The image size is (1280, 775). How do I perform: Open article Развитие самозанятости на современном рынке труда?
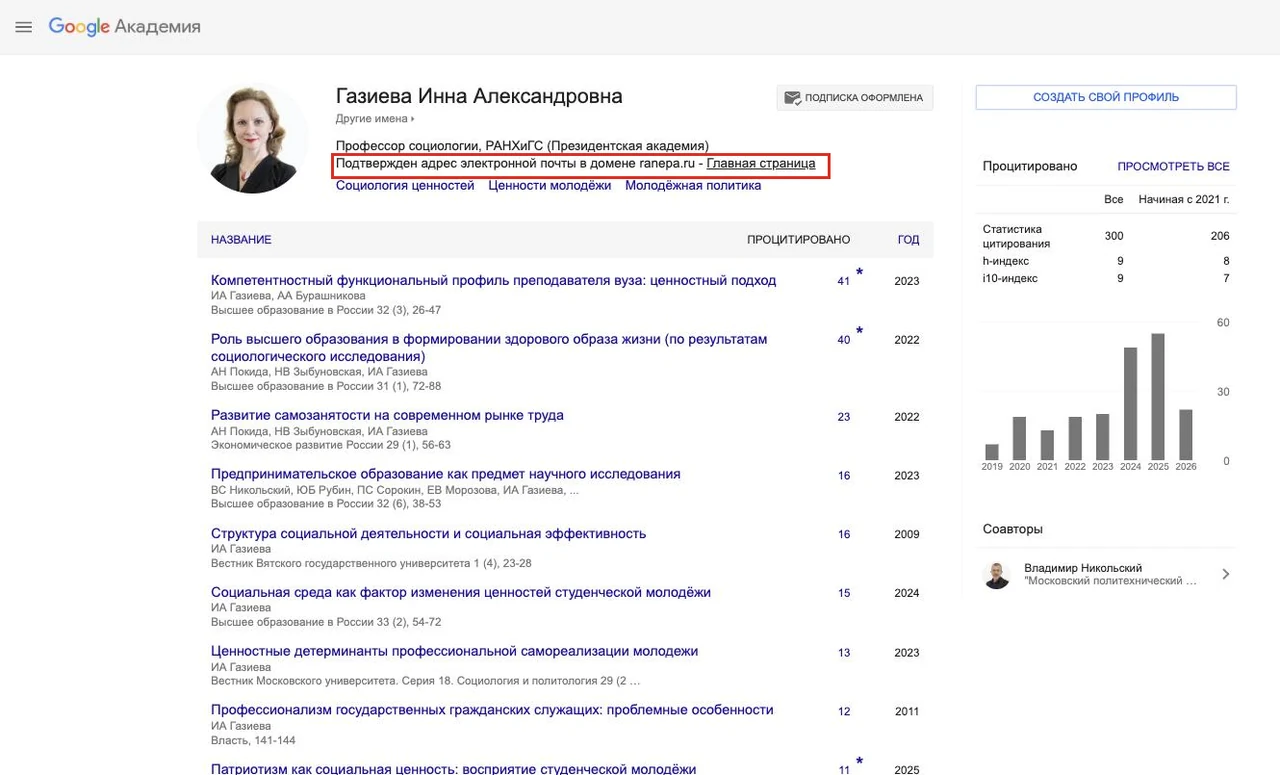click(387, 415)
